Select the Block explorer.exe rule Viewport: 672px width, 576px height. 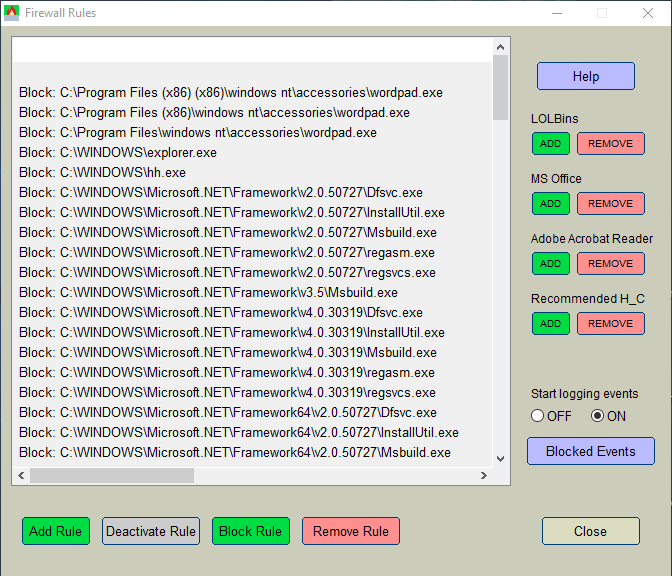click(118, 153)
